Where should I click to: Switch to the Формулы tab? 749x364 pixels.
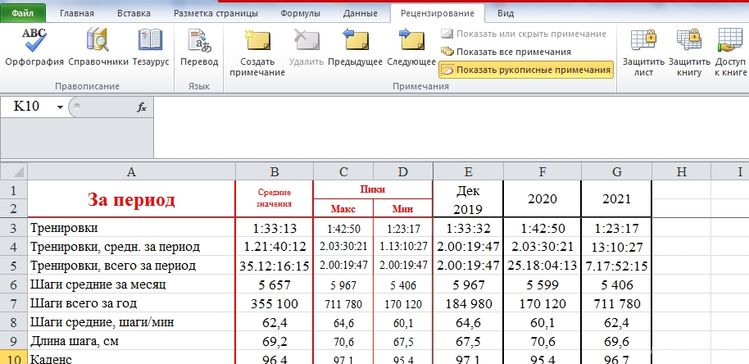point(300,13)
